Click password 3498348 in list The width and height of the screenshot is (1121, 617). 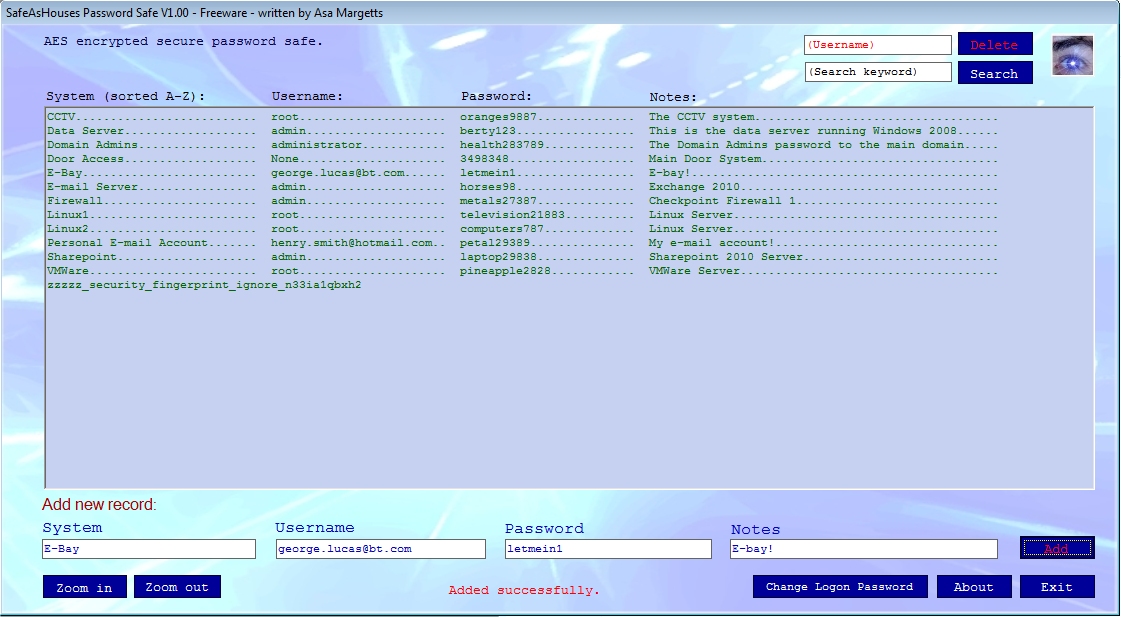[x=485, y=159]
